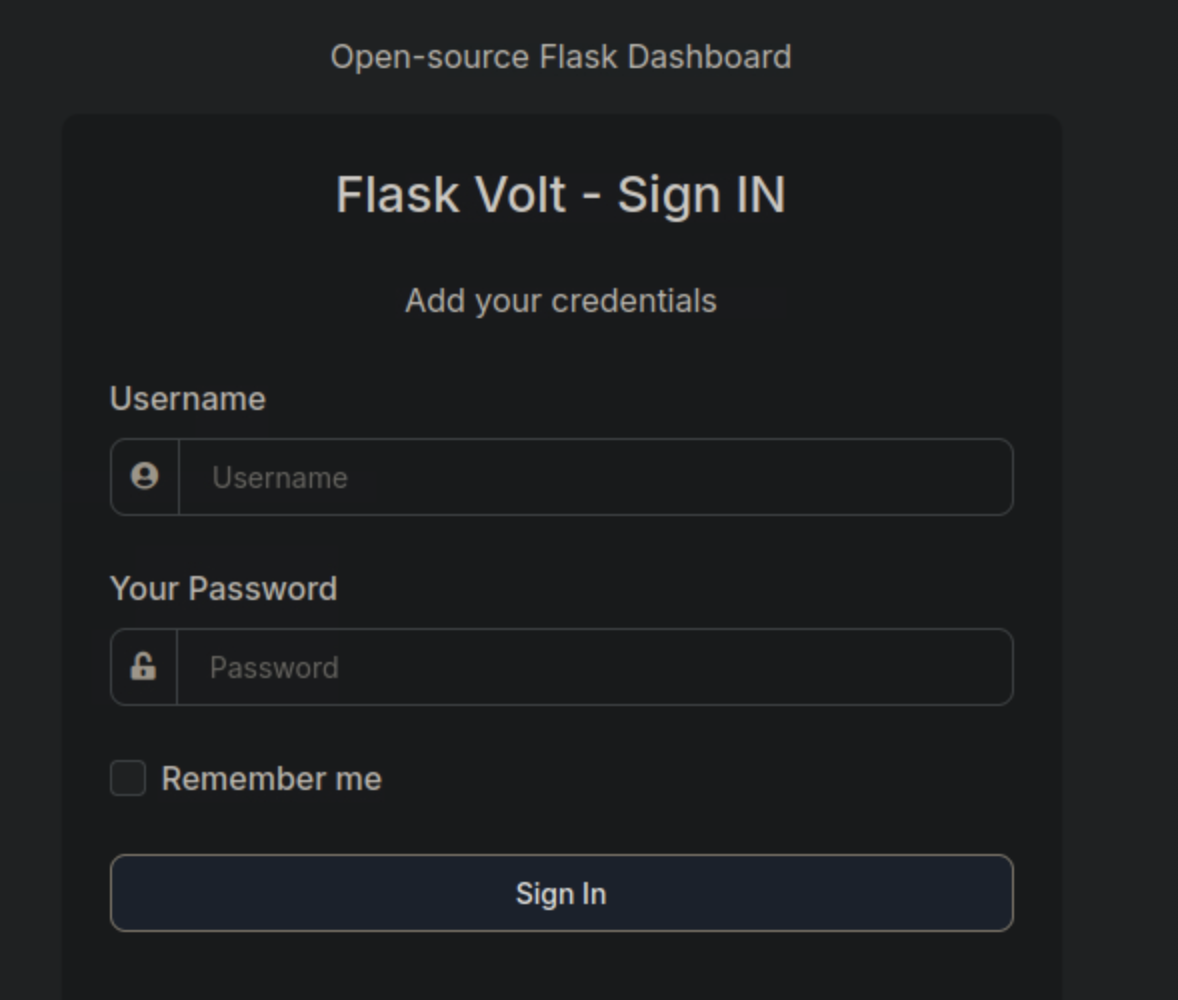Click the unlocked padlock icon beside Password
The width and height of the screenshot is (1178, 1000).
click(143, 667)
